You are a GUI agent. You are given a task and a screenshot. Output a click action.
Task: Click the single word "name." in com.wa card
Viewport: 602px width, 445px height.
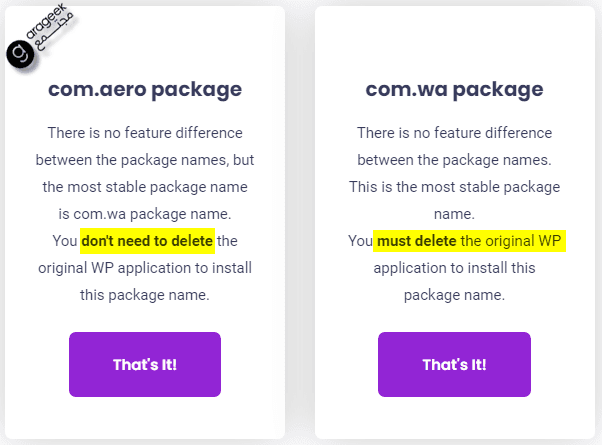(x=454, y=214)
